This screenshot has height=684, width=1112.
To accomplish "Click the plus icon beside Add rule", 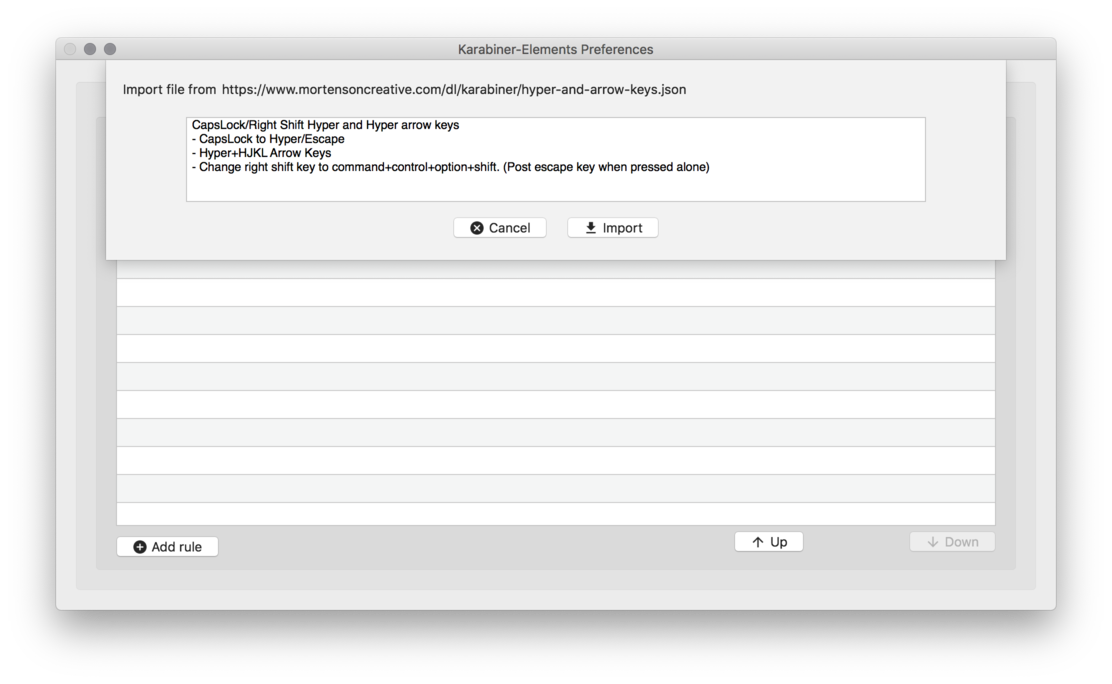I will coord(140,547).
